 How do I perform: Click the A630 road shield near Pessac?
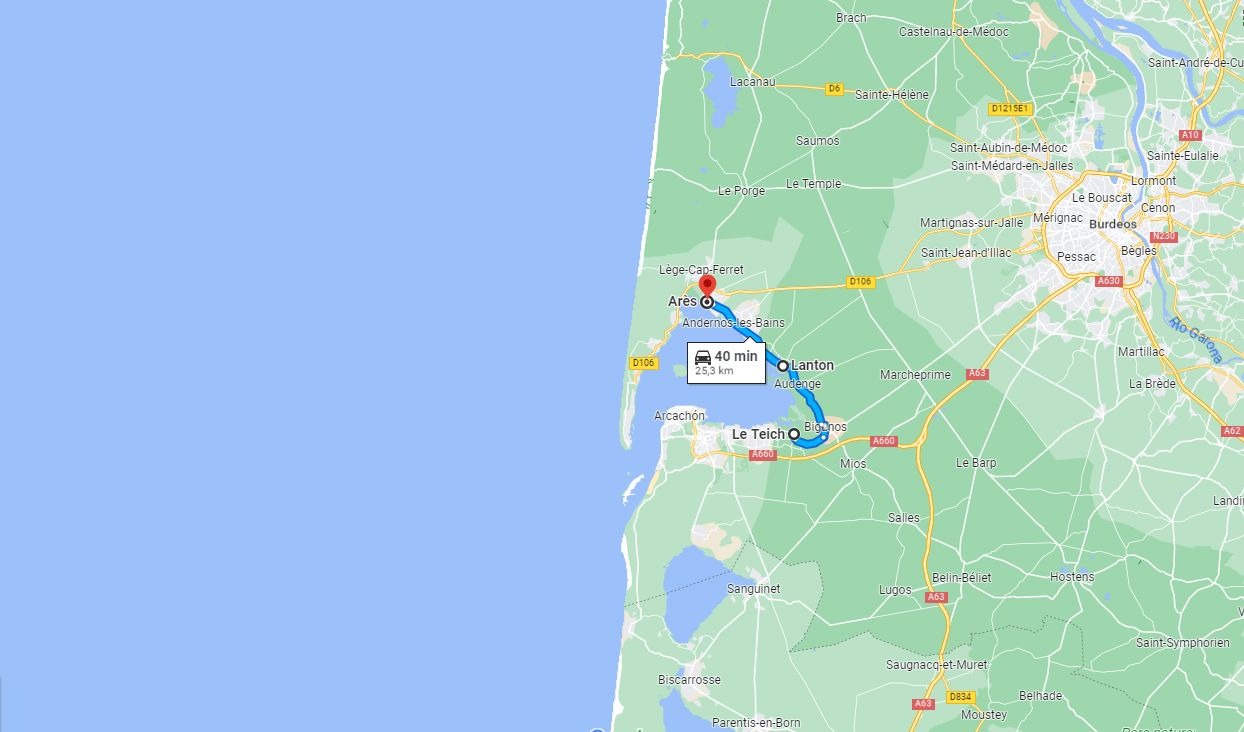[x=1108, y=281]
